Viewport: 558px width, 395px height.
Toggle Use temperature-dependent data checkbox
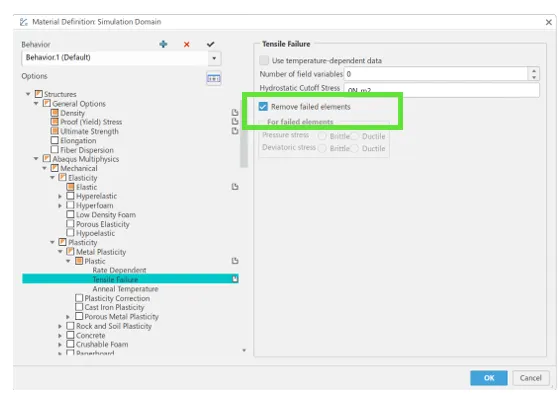pos(264,60)
